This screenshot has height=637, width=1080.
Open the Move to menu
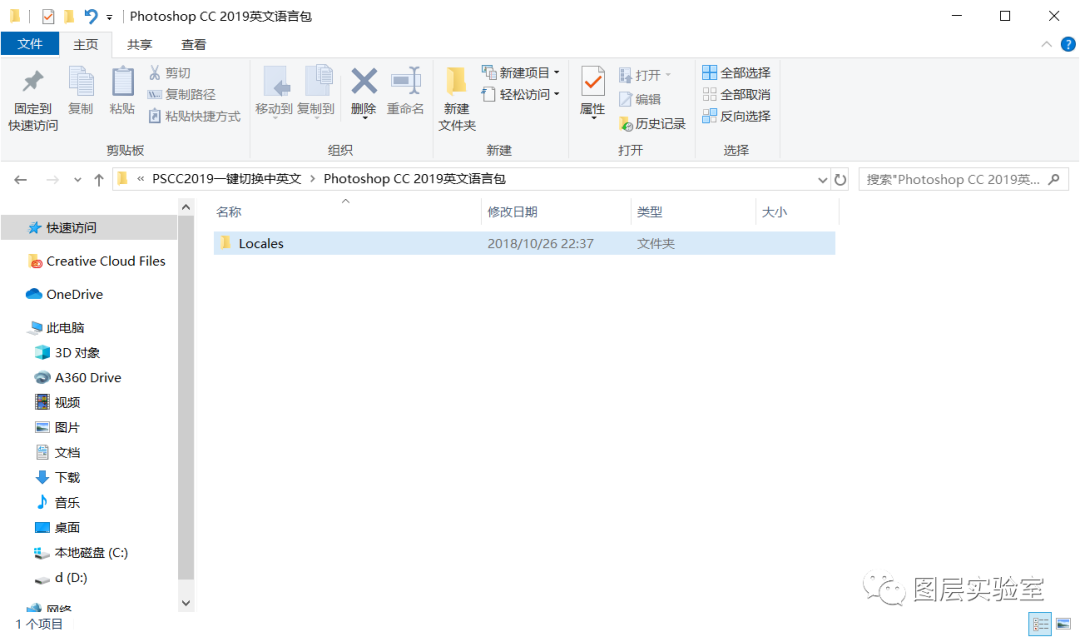(x=274, y=92)
